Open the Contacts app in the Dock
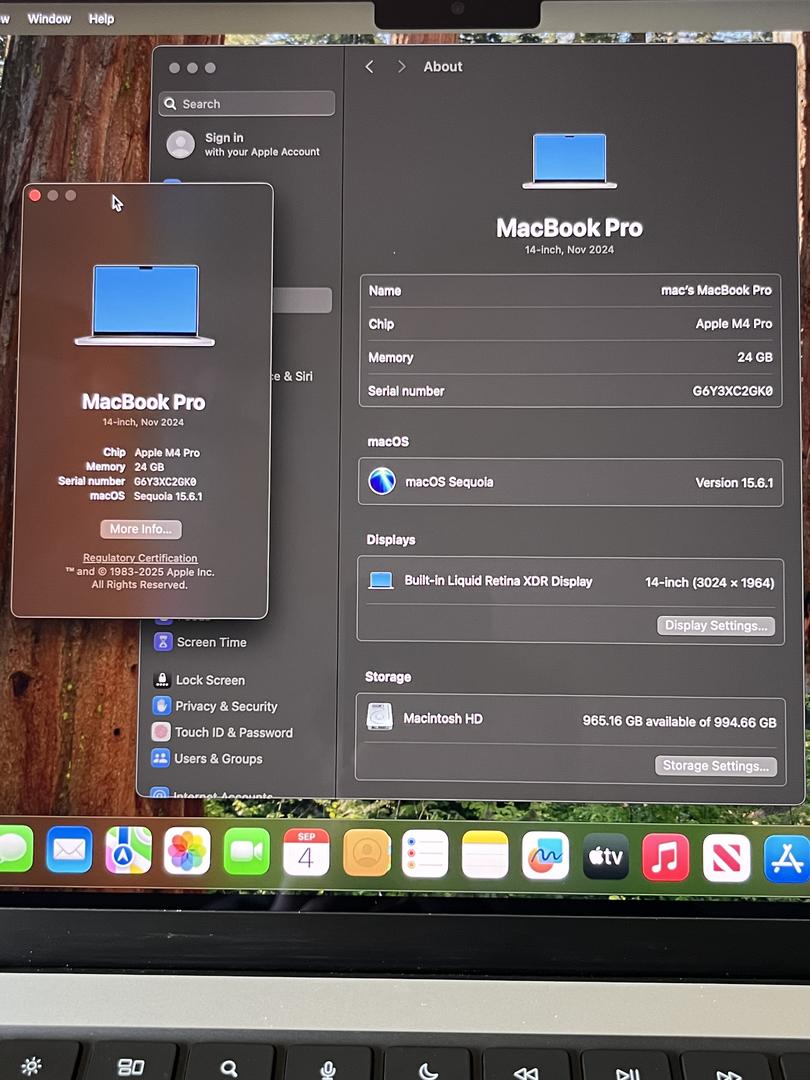Image resolution: width=810 pixels, height=1080 pixels. pos(366,853)
